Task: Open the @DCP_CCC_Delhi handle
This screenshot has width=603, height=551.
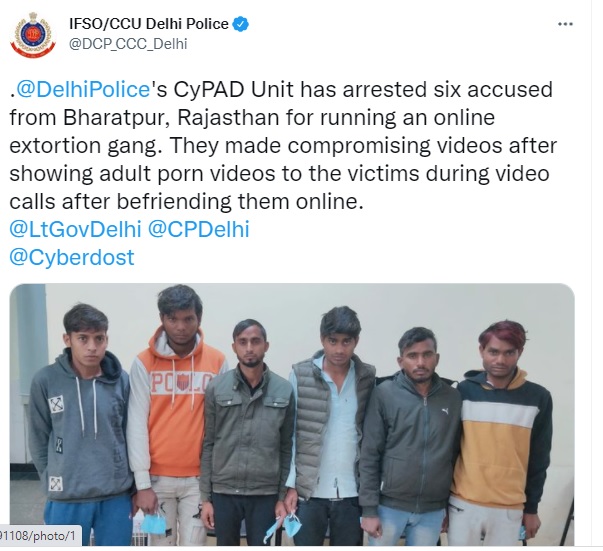Action: point(128,44)
